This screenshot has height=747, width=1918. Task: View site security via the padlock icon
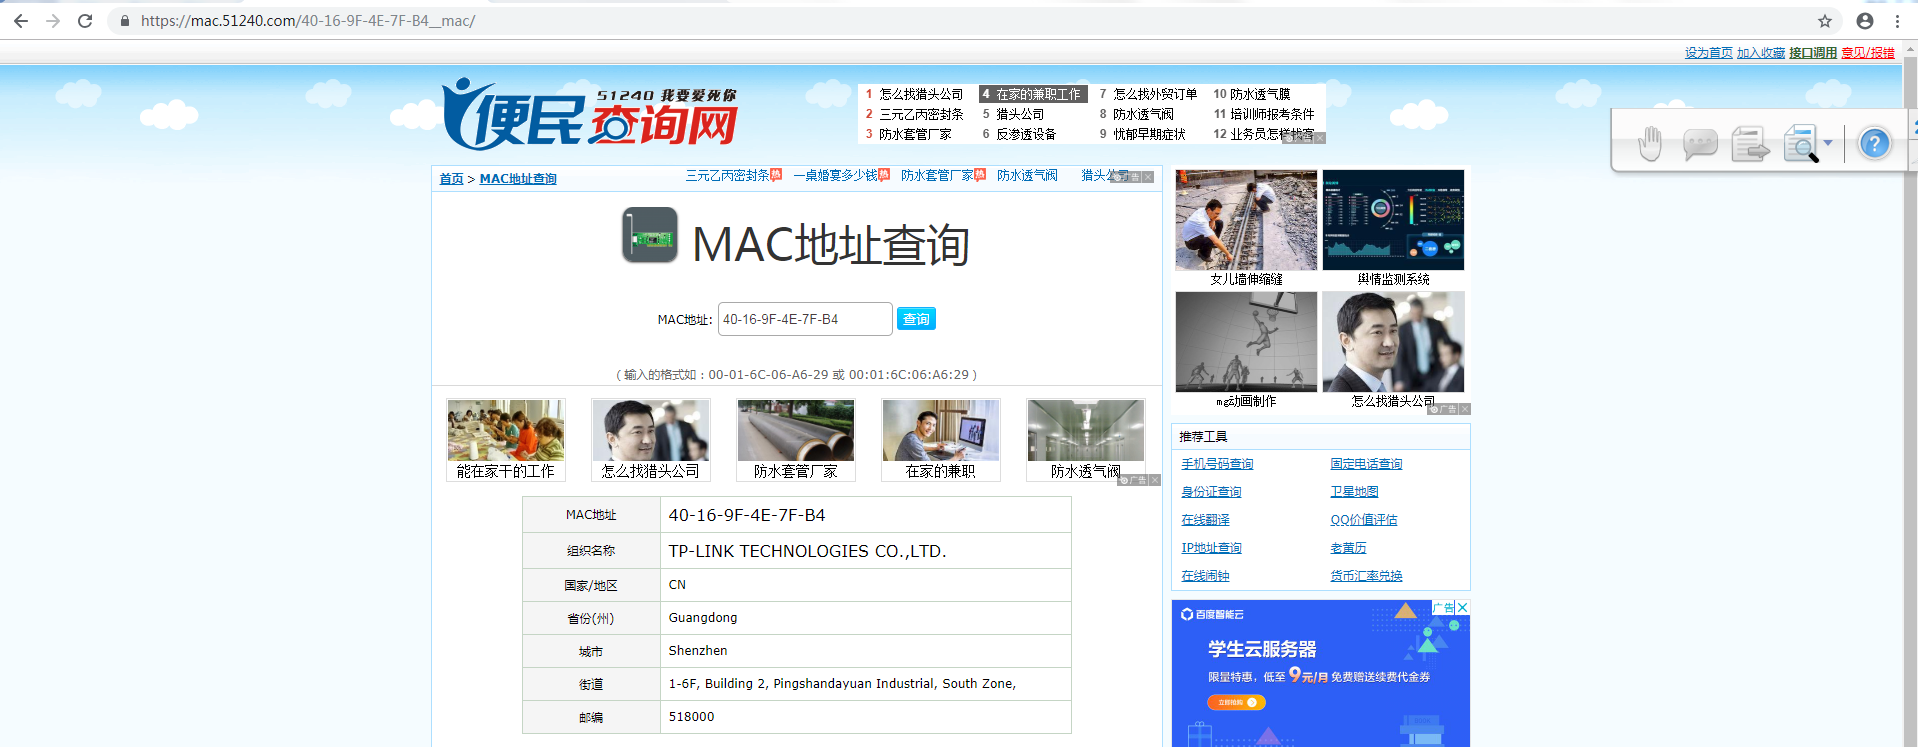click(125, 21)
